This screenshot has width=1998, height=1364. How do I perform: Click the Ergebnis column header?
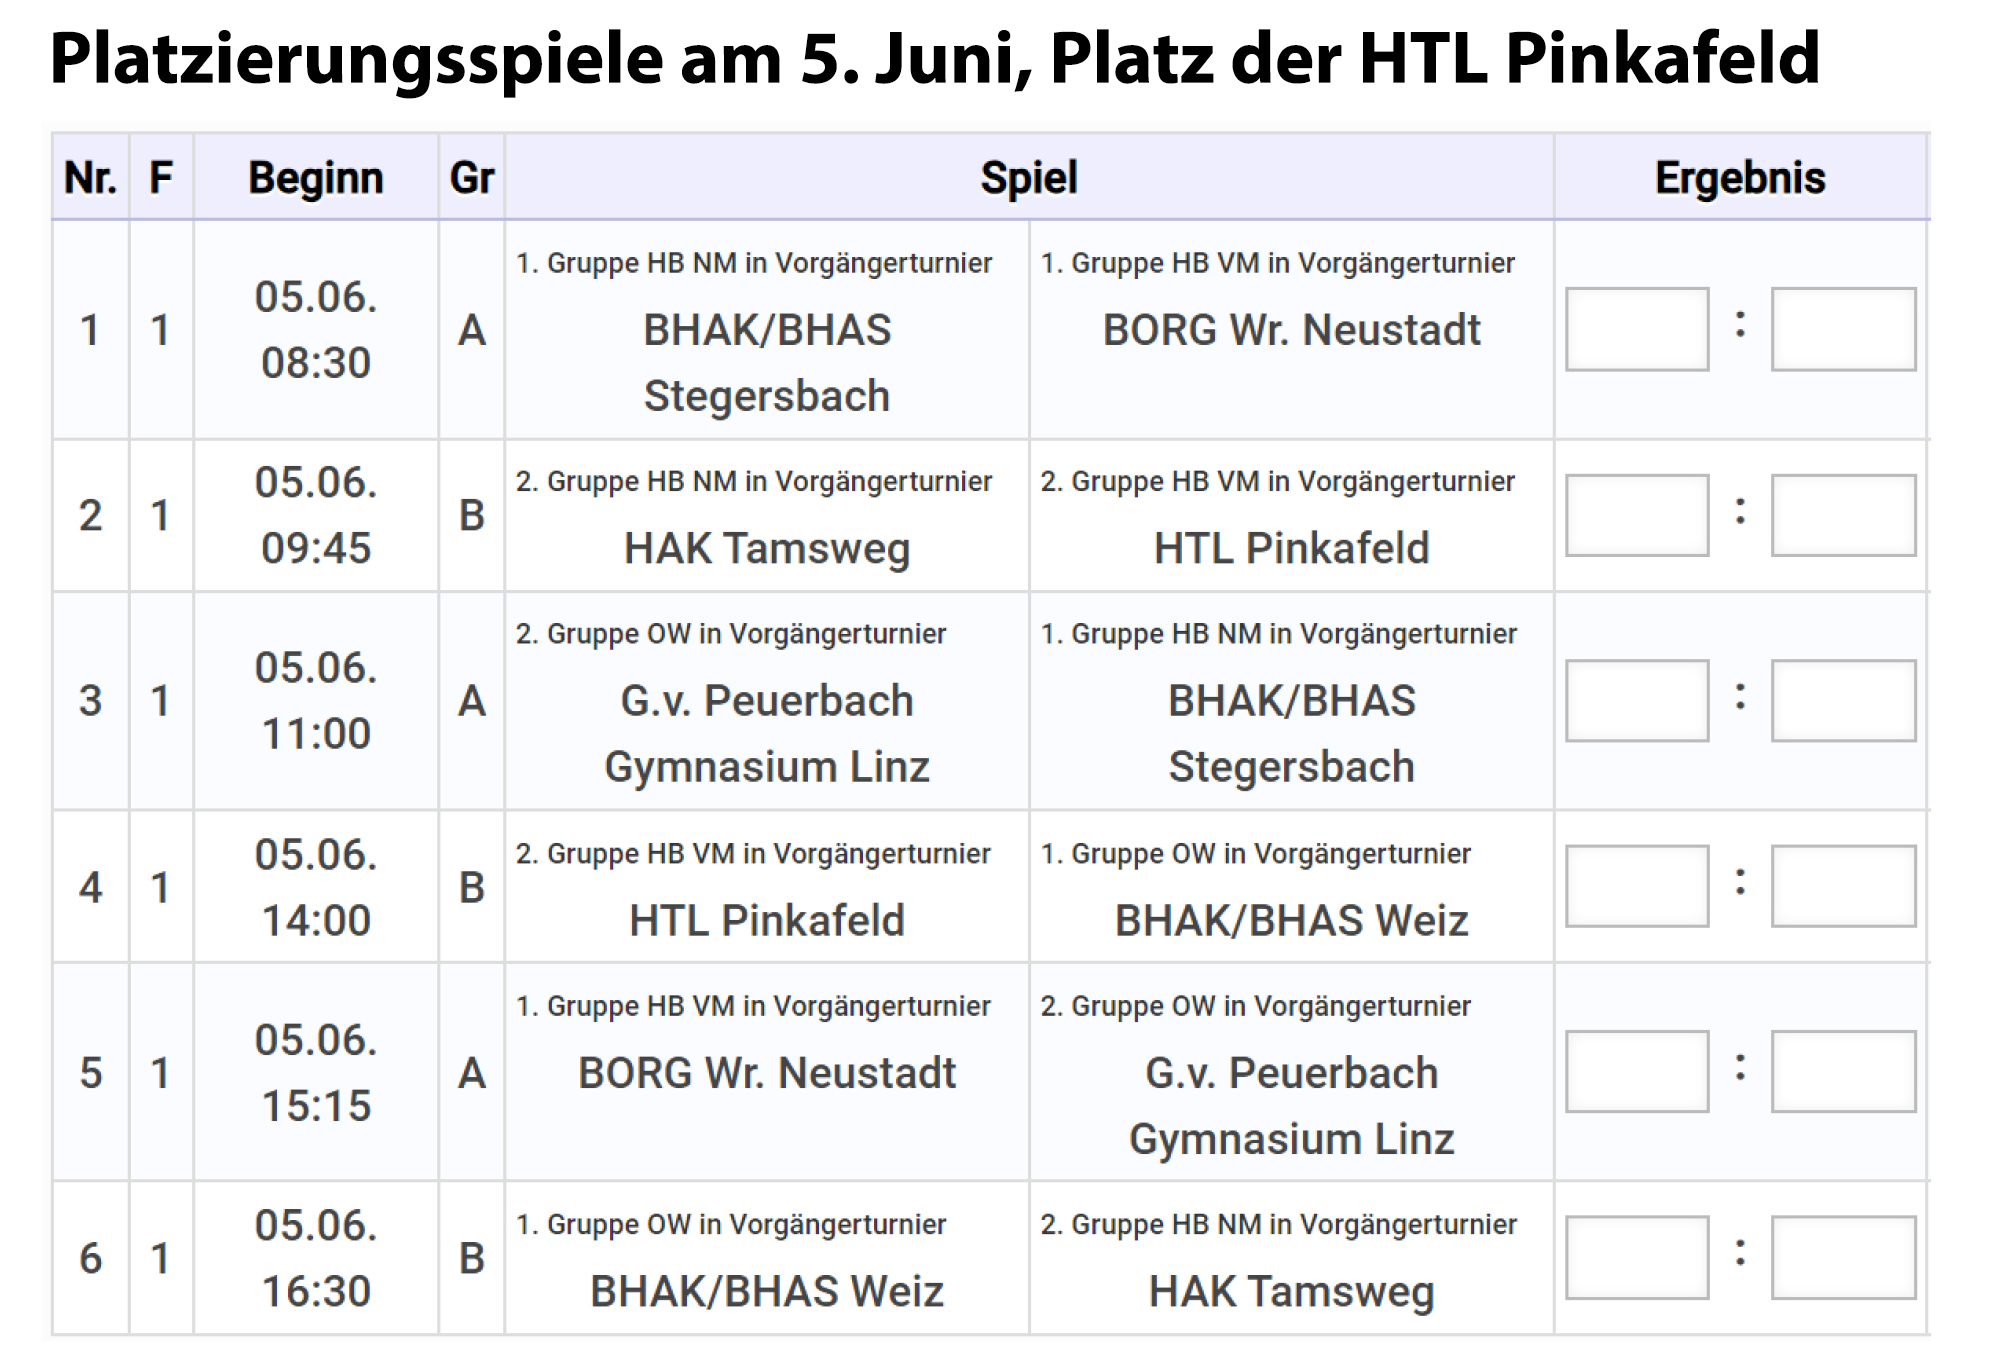pos(1739,178)
